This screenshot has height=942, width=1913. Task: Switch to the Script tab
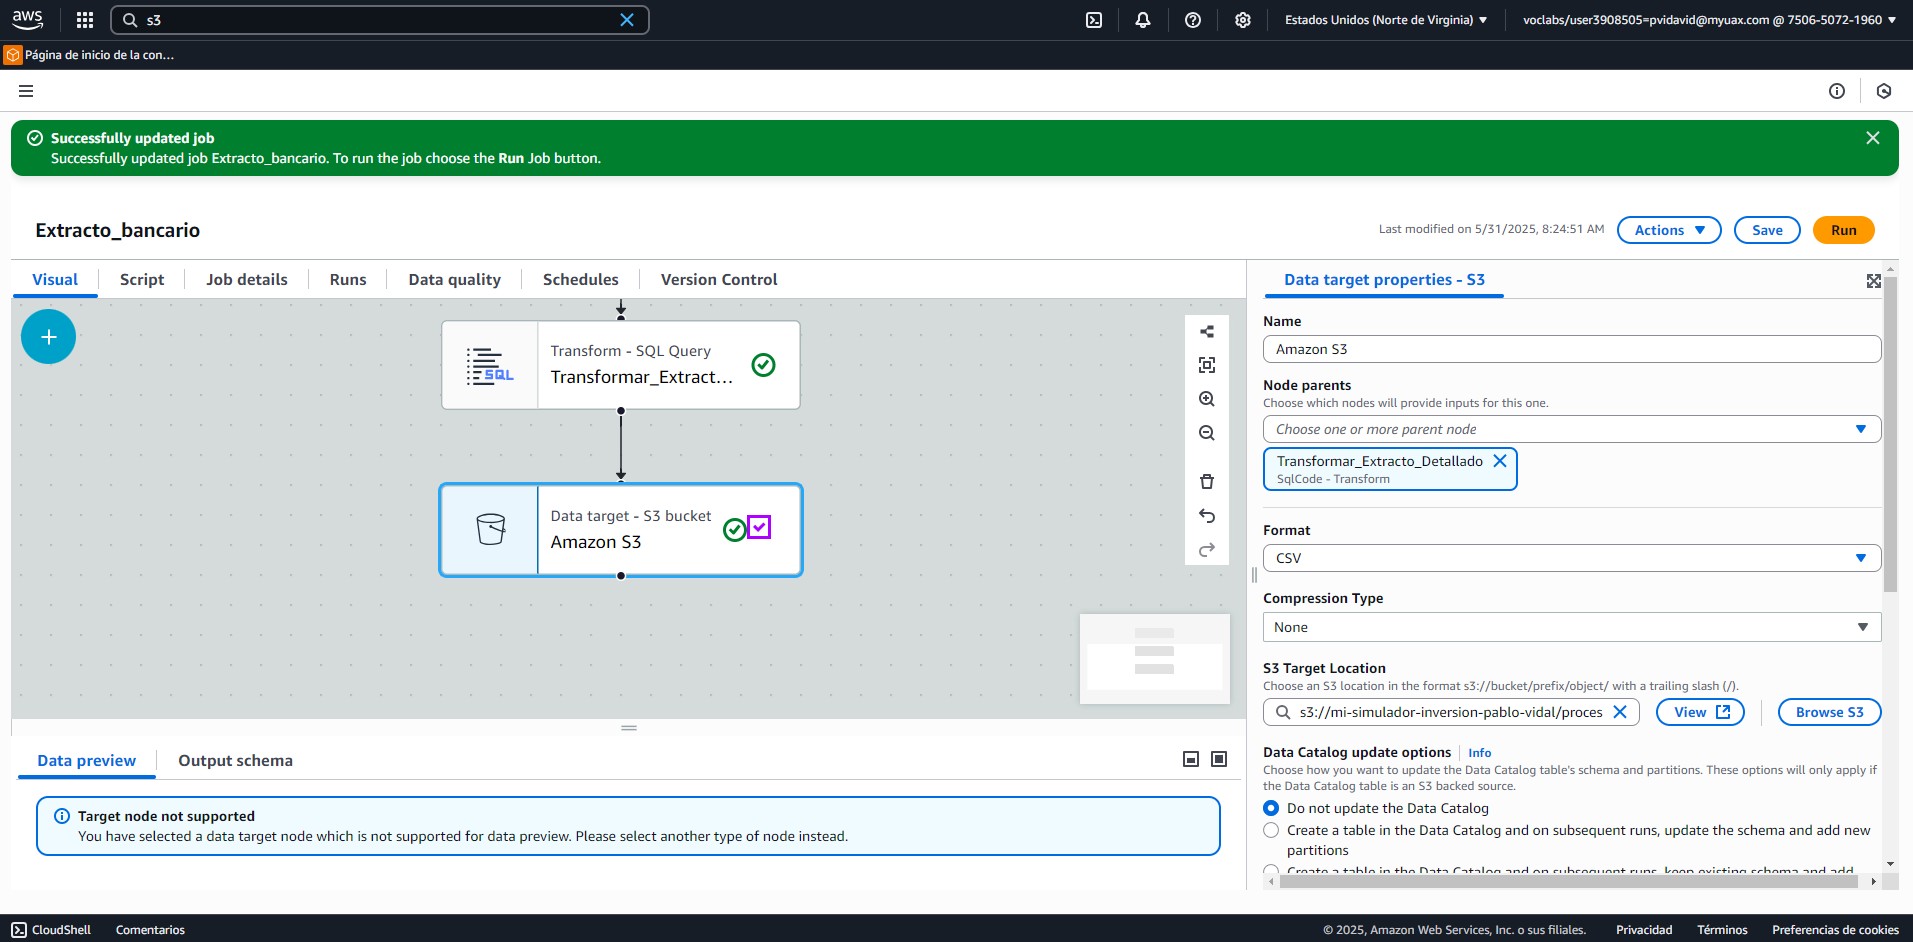[x=142, y=280]
